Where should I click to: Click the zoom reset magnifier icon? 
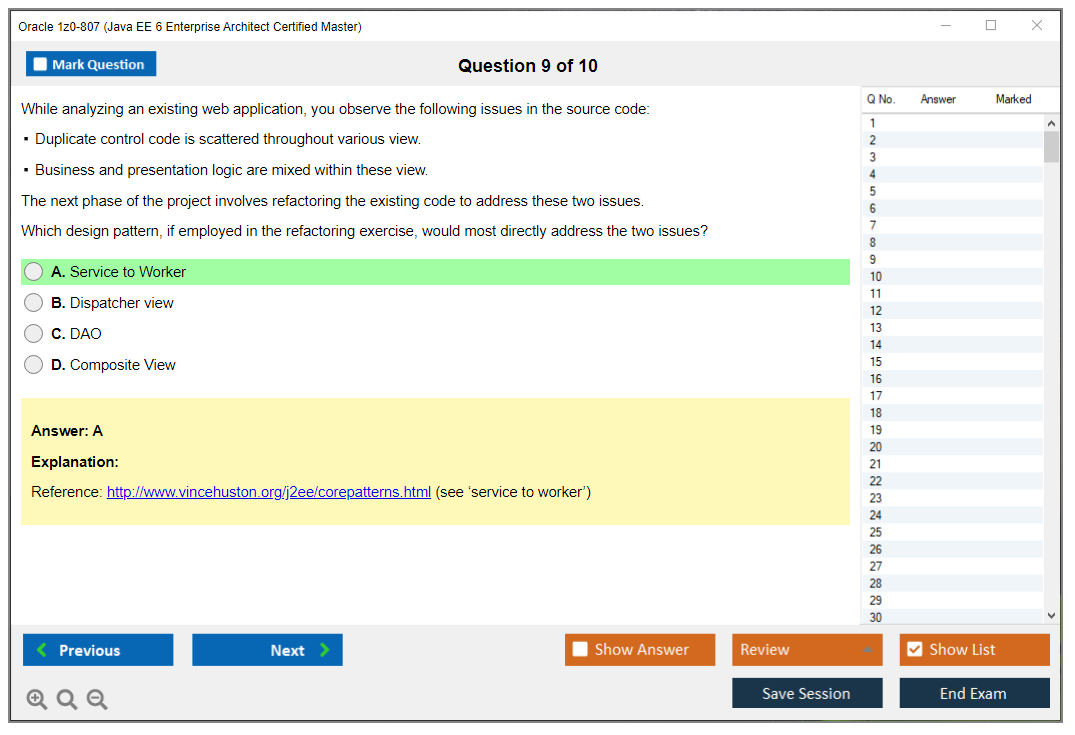pos(67,700)
